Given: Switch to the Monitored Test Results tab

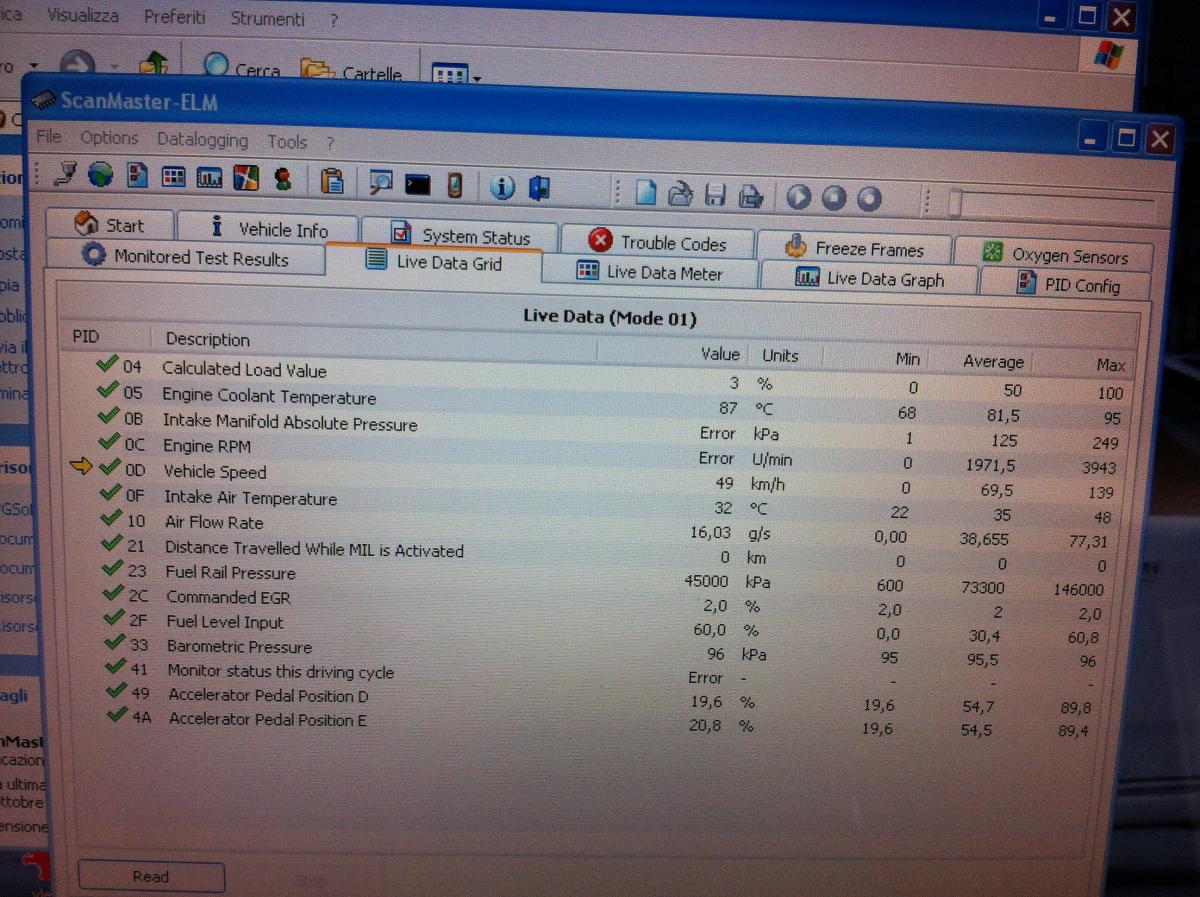Looking at the screenshot, I should click(x=186, y=257).
